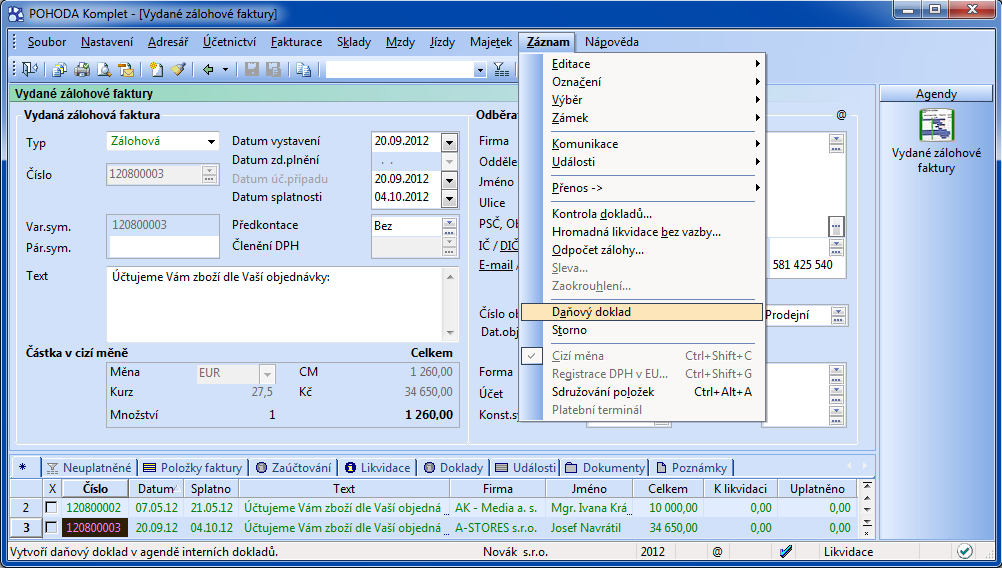The height and width of the screenshot is (568, 1002).
Task: Choose Storno from Záznam menu
Action: coord(642,330)
